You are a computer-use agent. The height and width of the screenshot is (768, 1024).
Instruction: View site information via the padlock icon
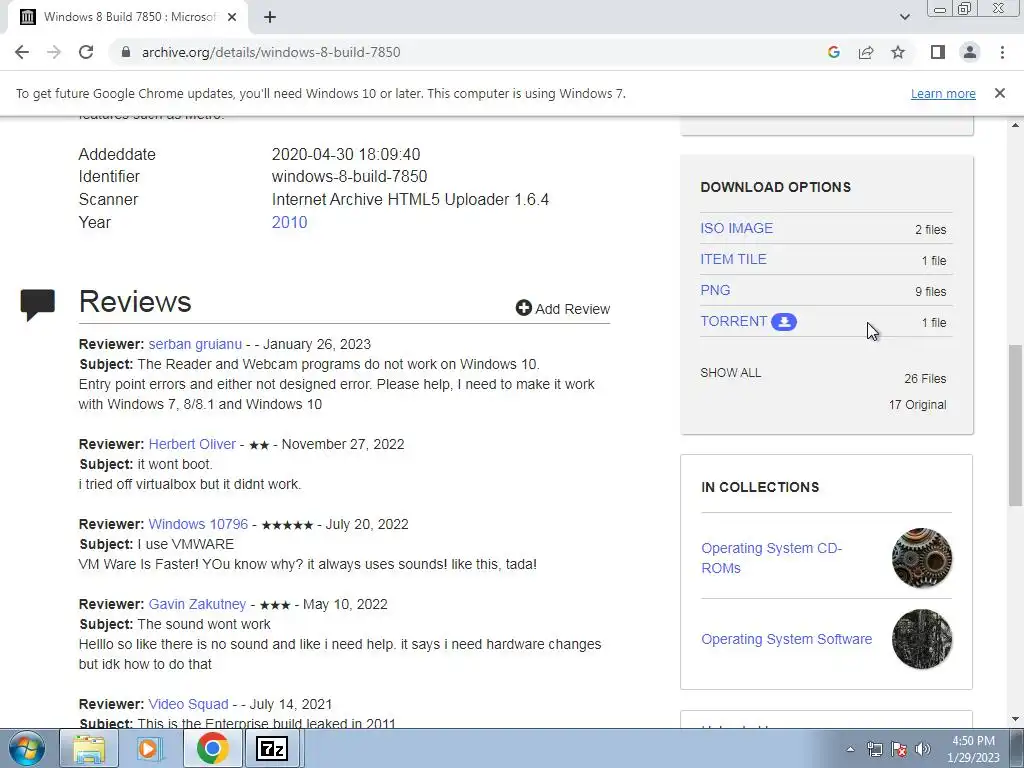pos(126,52)
